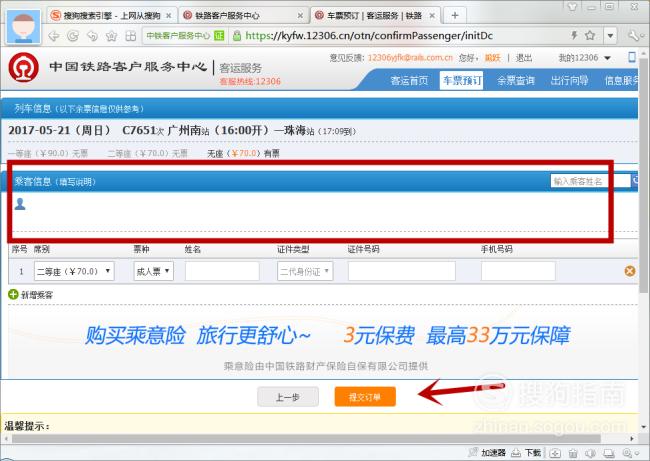650x461 pixels.
Task: Click the 证件号码 ID number field
Action: [402, 271]
